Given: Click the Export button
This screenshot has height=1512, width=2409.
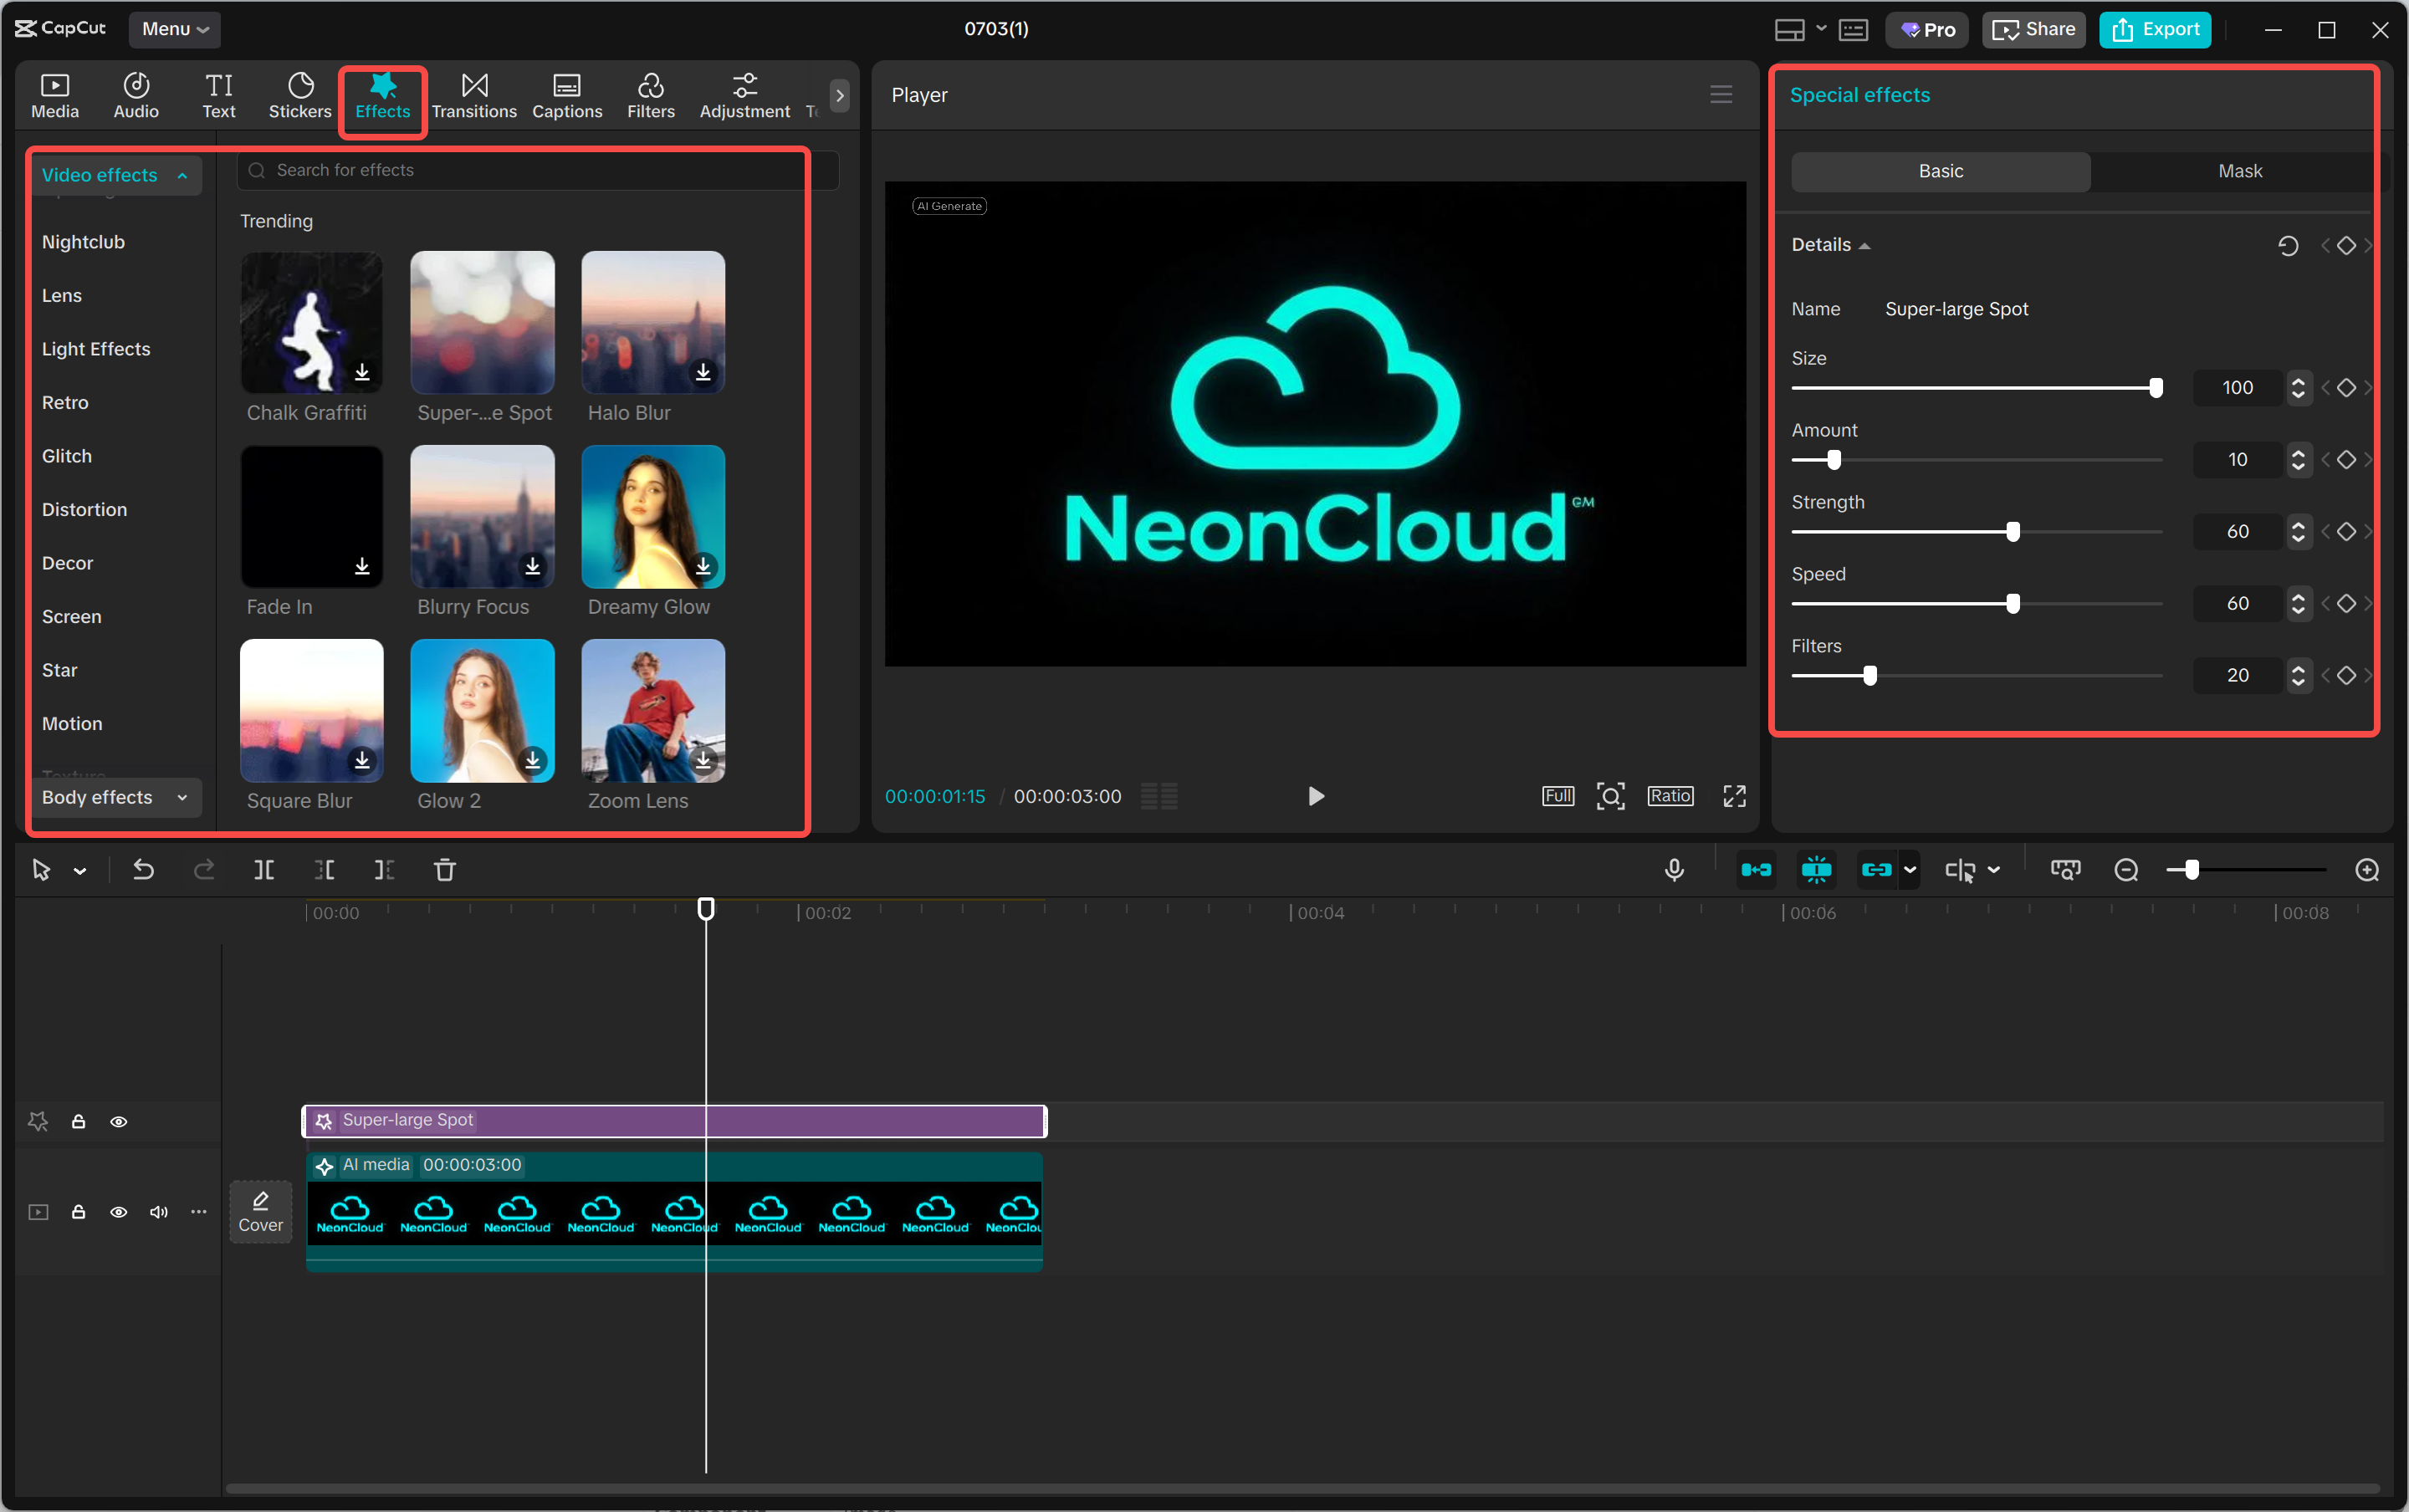Looking at the screenshot, I should click(x=2155, y=29).
